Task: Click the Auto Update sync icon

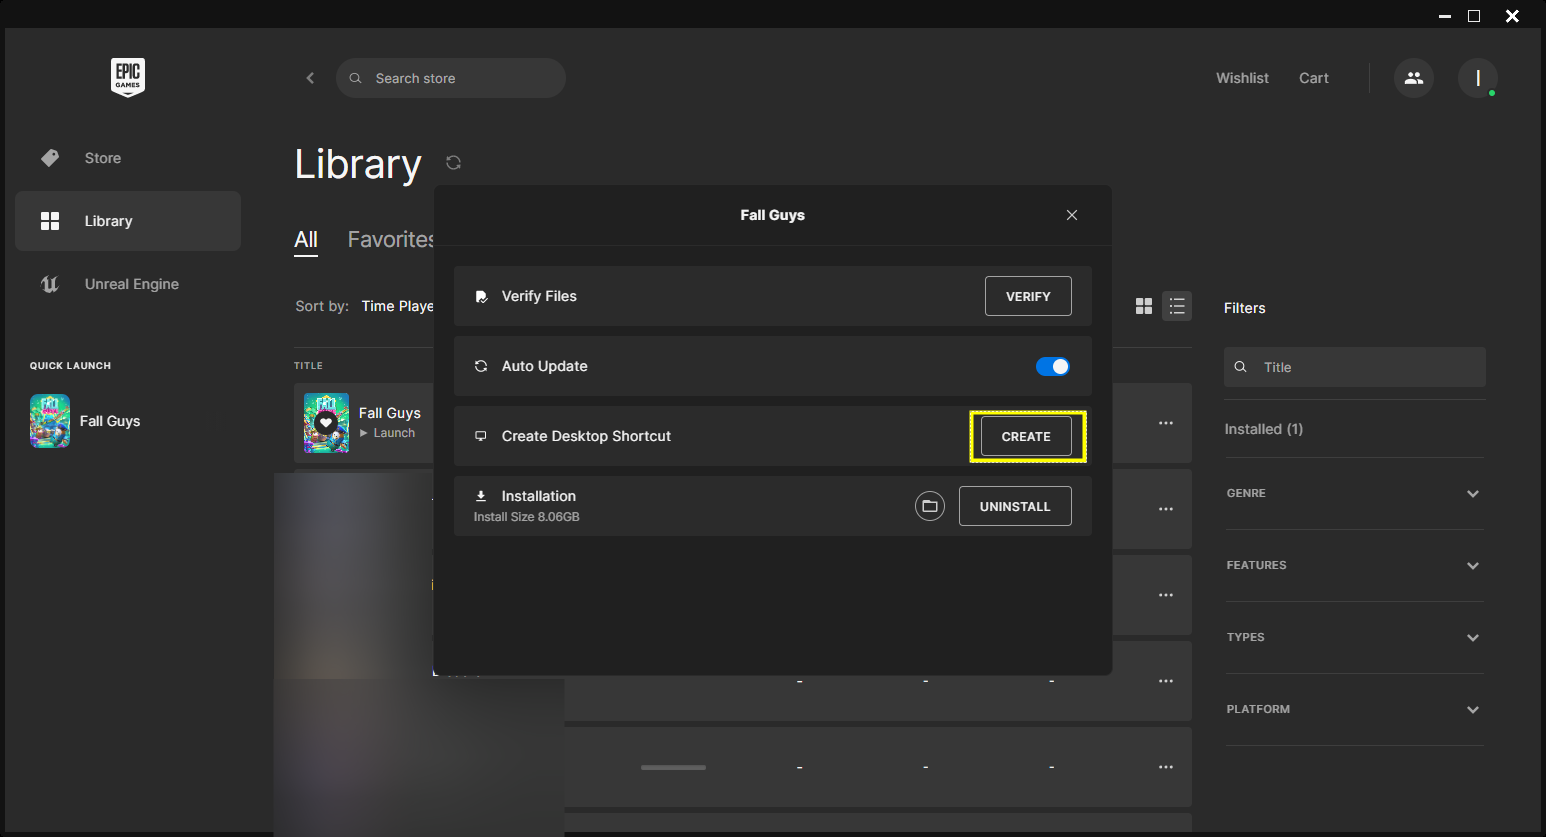Action: (x=481, y=366)
